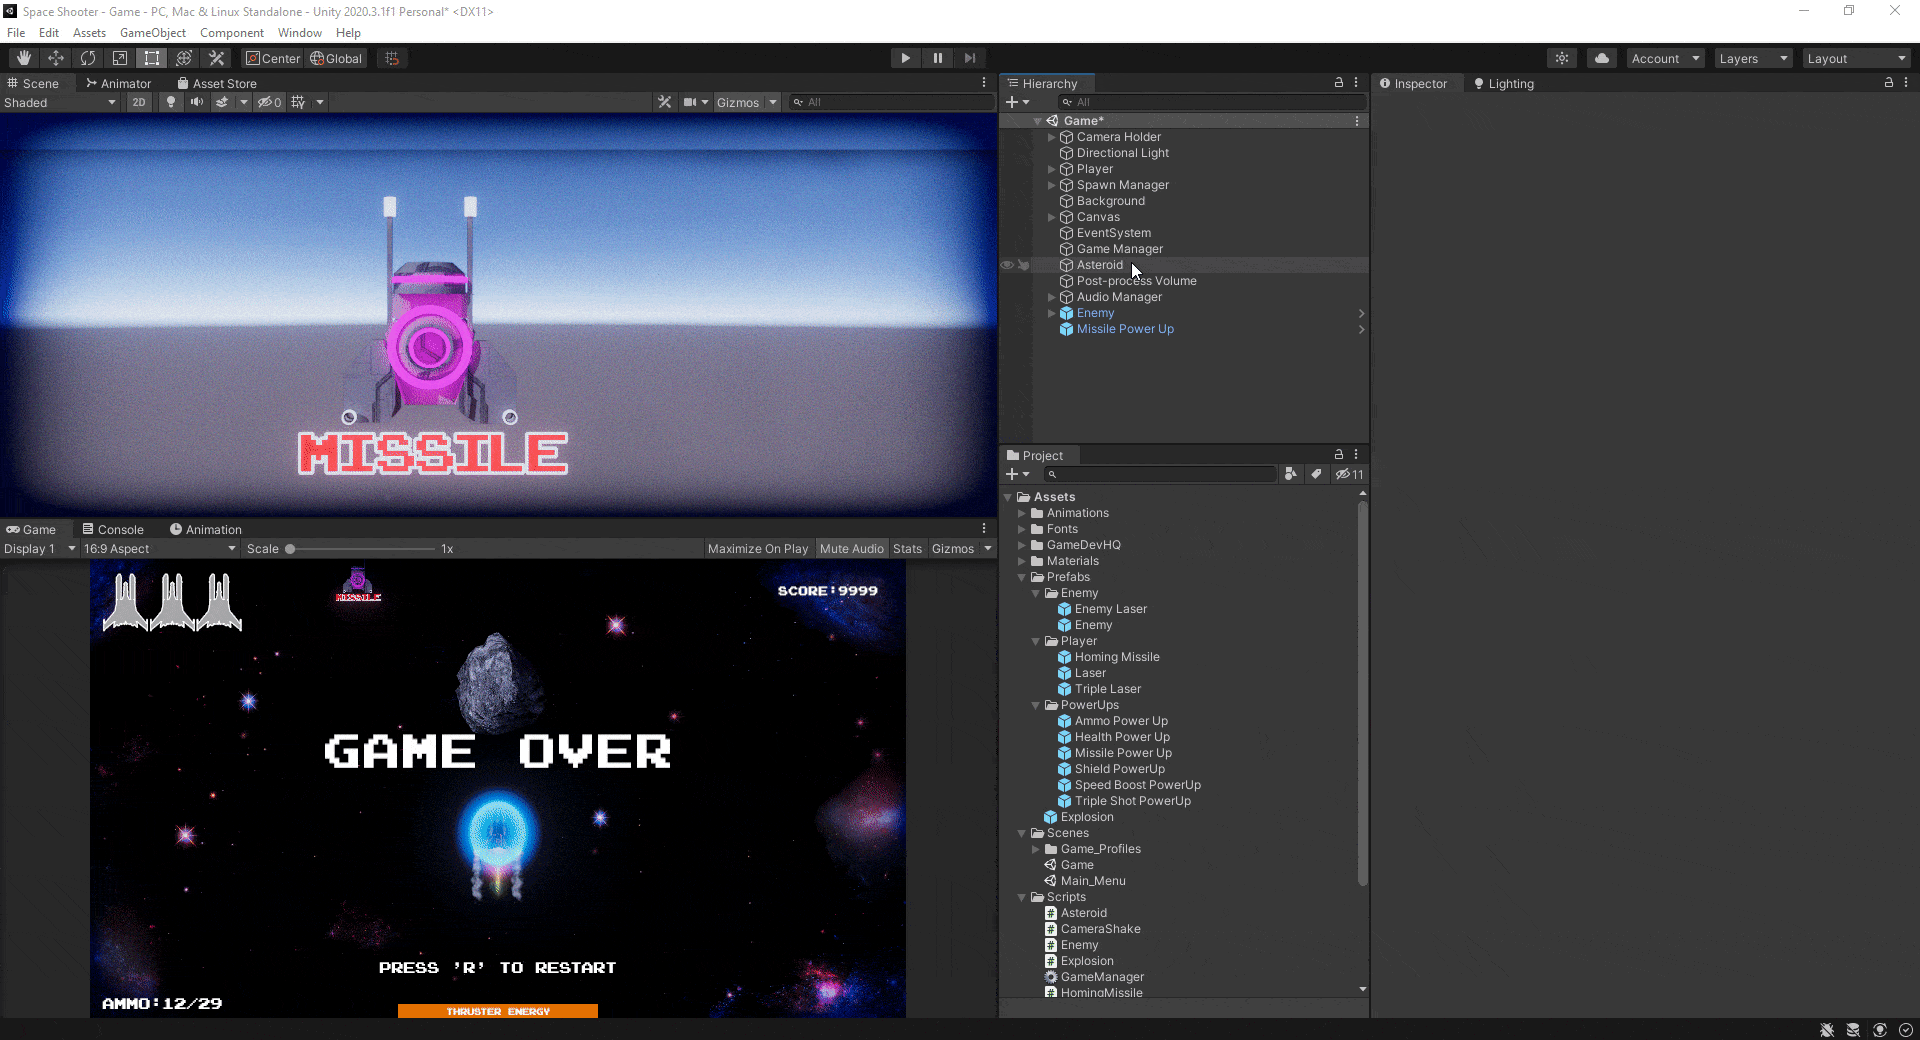This screenshot has height=1040, width=1920.
Task: Select the Missile Power Up object
Action: point(1125,329)
